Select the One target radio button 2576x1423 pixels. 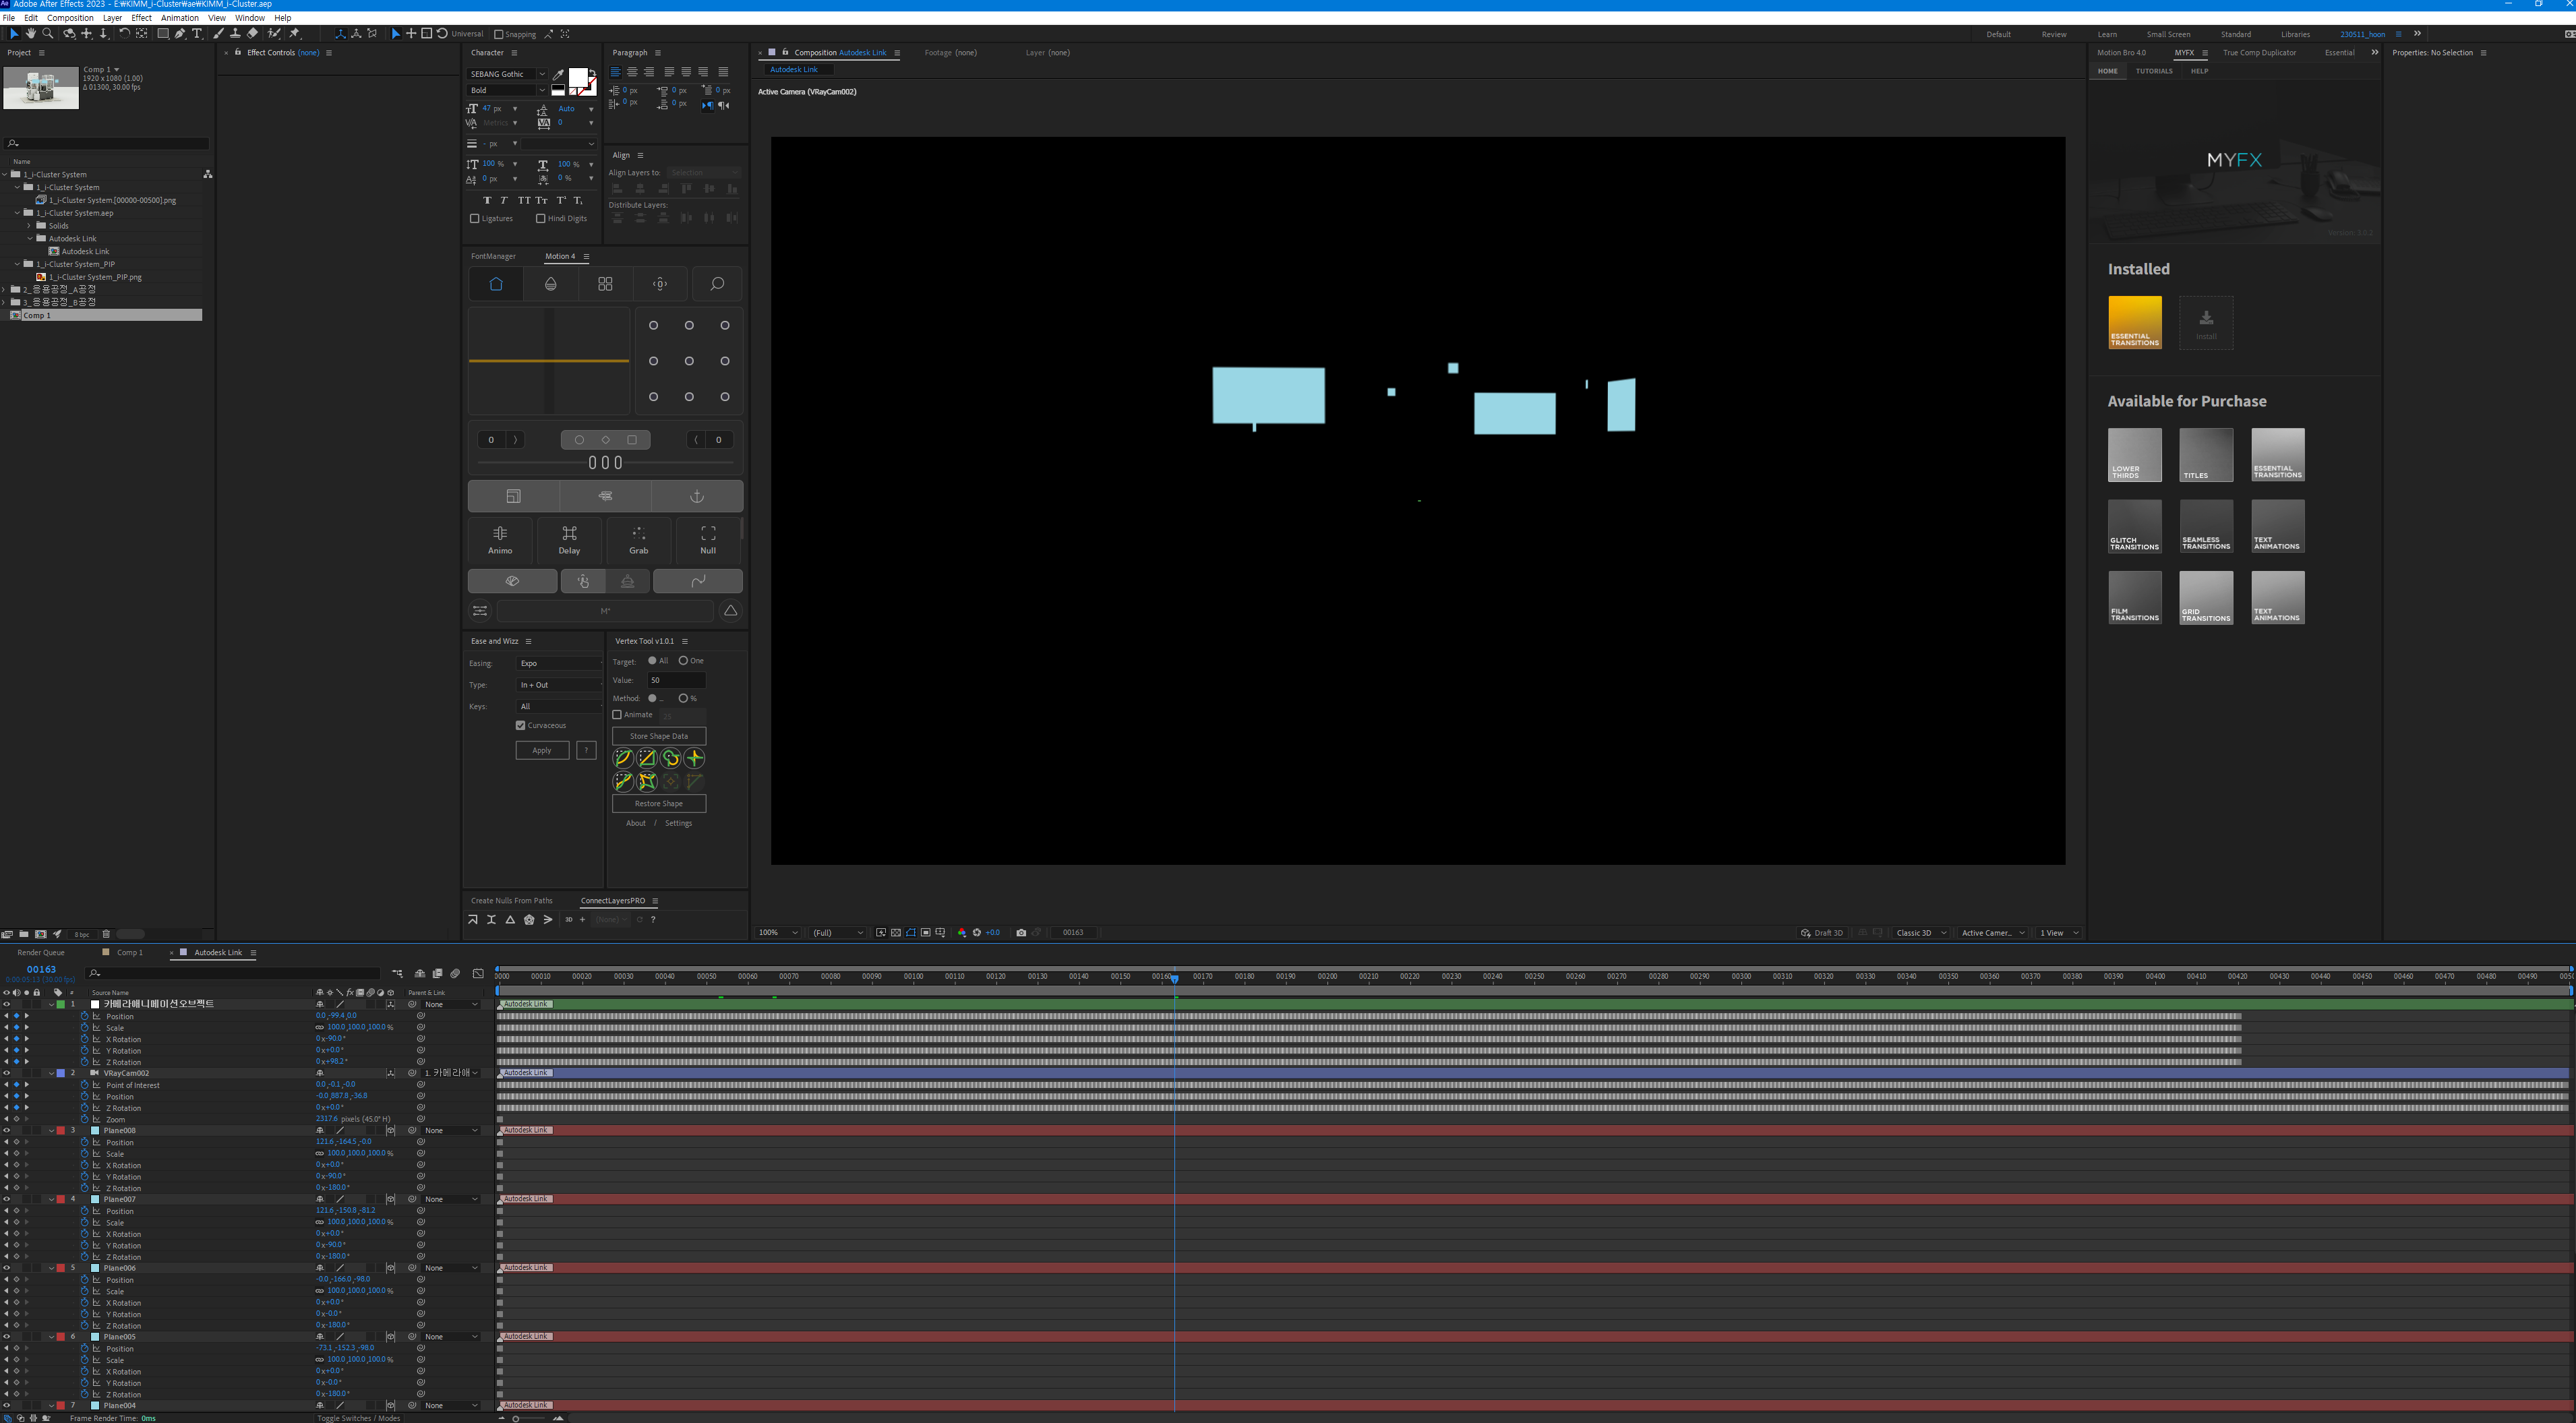click(x=683, y=661)
